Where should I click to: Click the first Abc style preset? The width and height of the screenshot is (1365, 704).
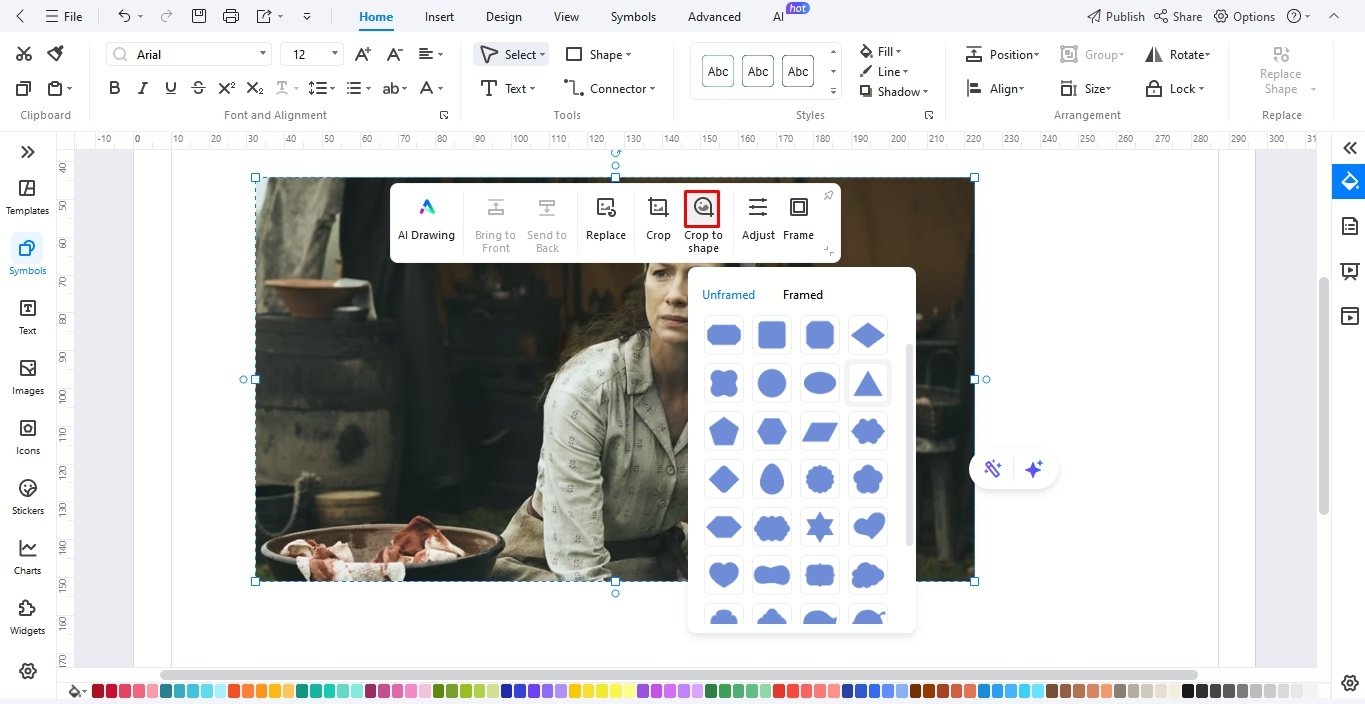tap(718, 71)
